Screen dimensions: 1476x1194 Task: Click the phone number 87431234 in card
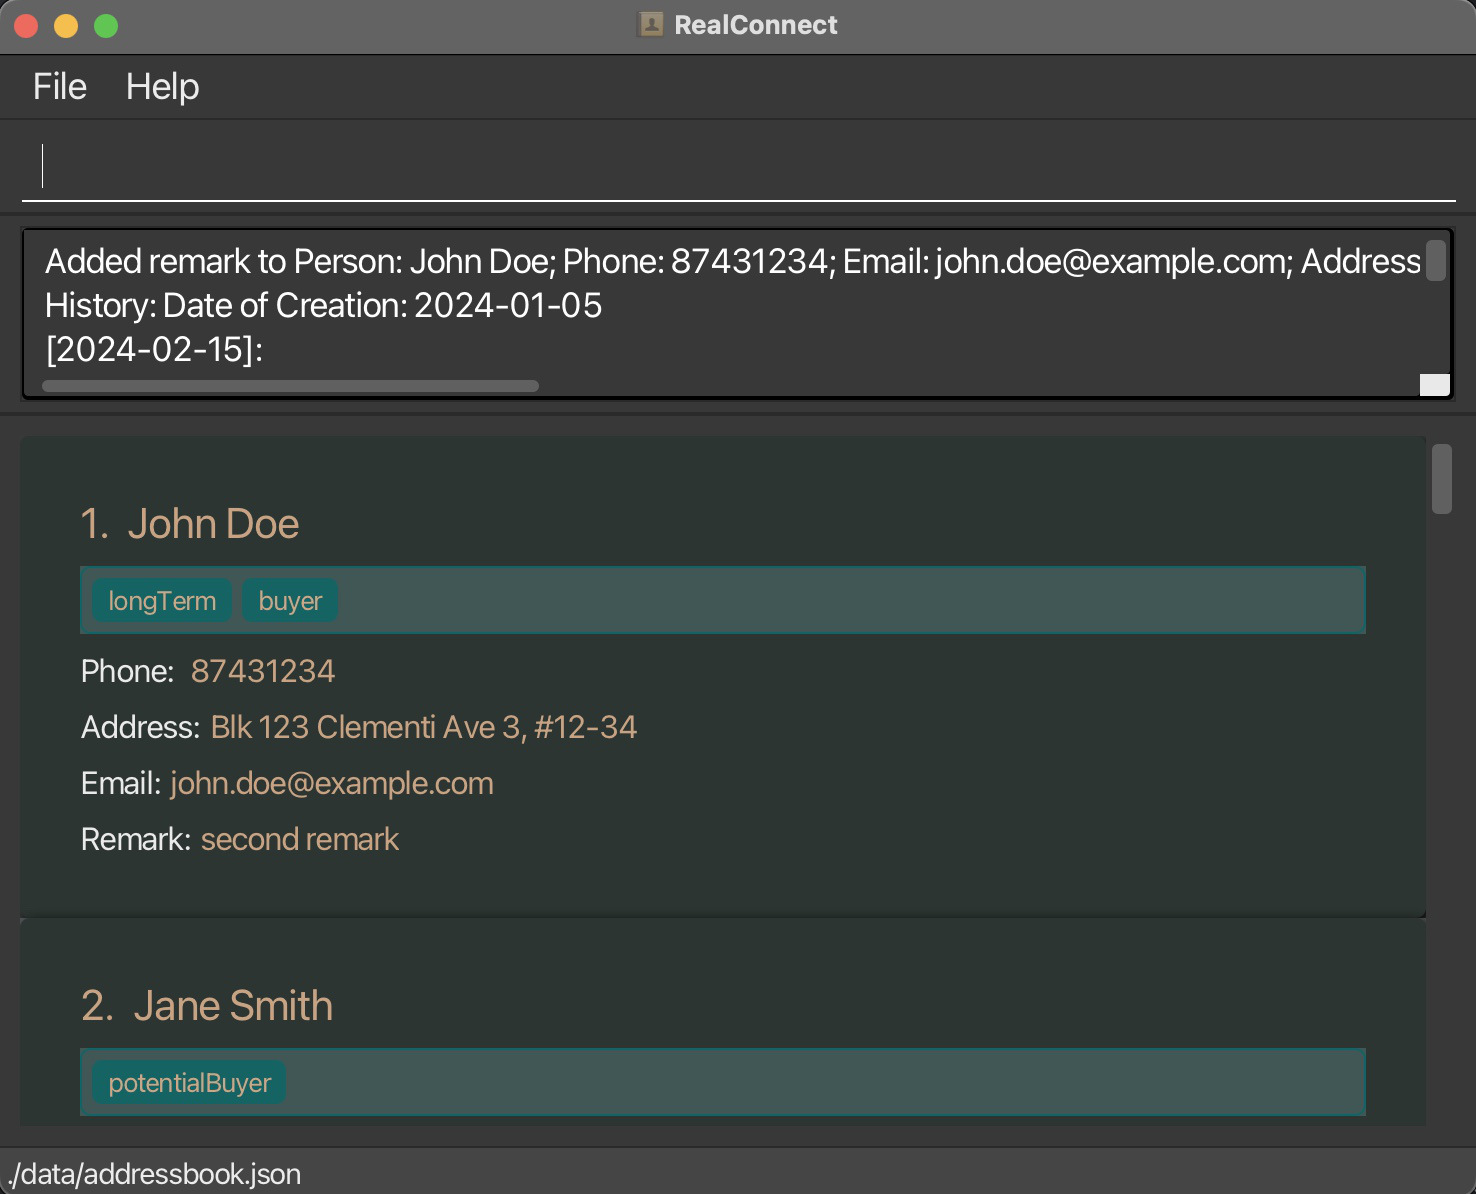click(263, 671)
